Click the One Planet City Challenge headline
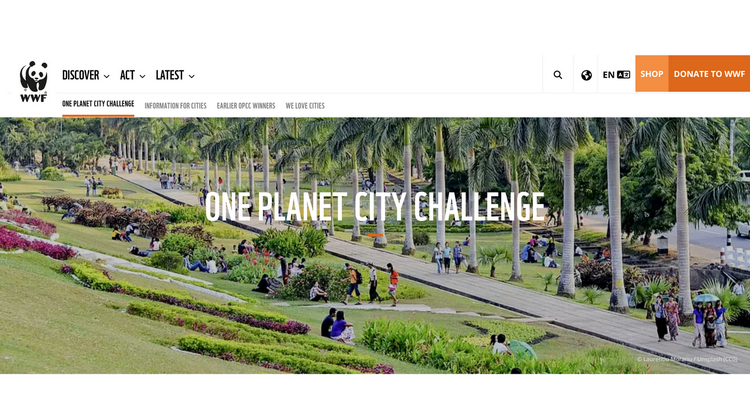Screen dimensions: 750x413 coord(375,207)
